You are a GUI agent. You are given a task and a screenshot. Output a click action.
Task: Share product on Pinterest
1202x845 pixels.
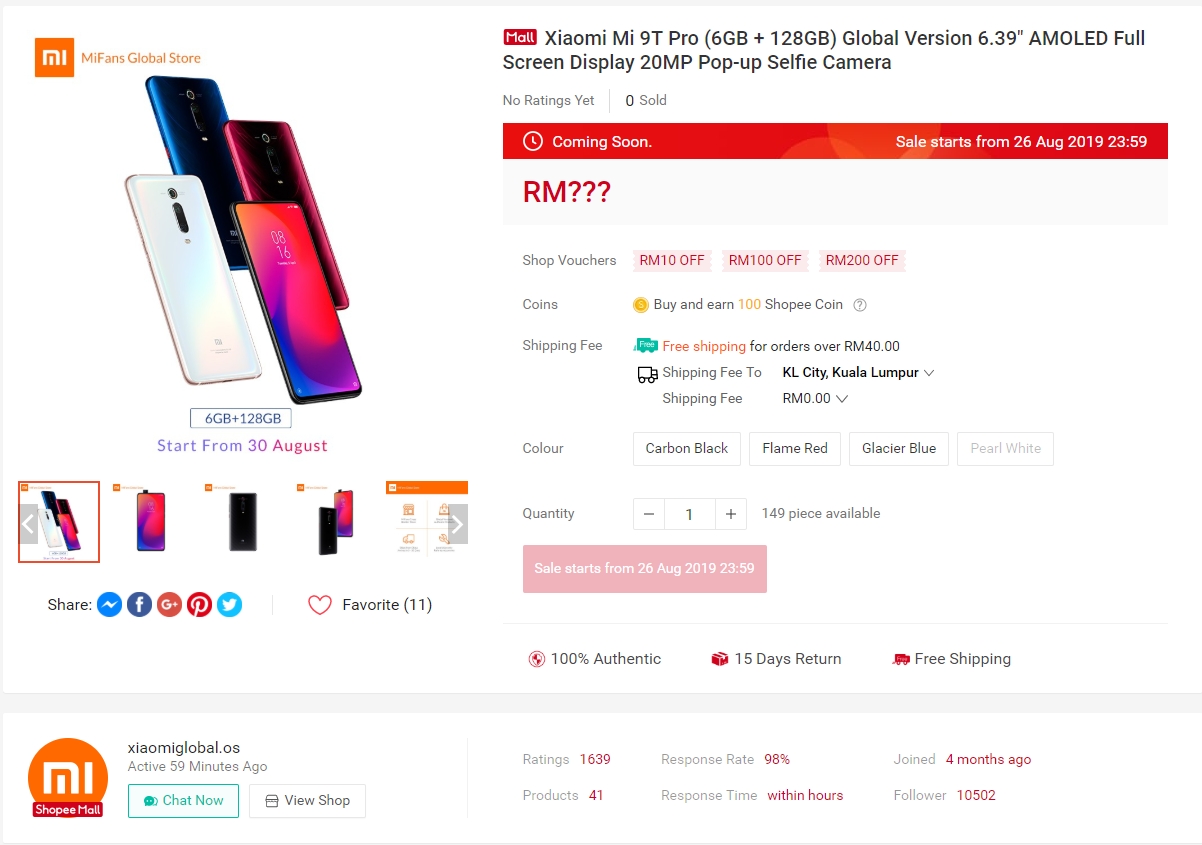point(200,604)
